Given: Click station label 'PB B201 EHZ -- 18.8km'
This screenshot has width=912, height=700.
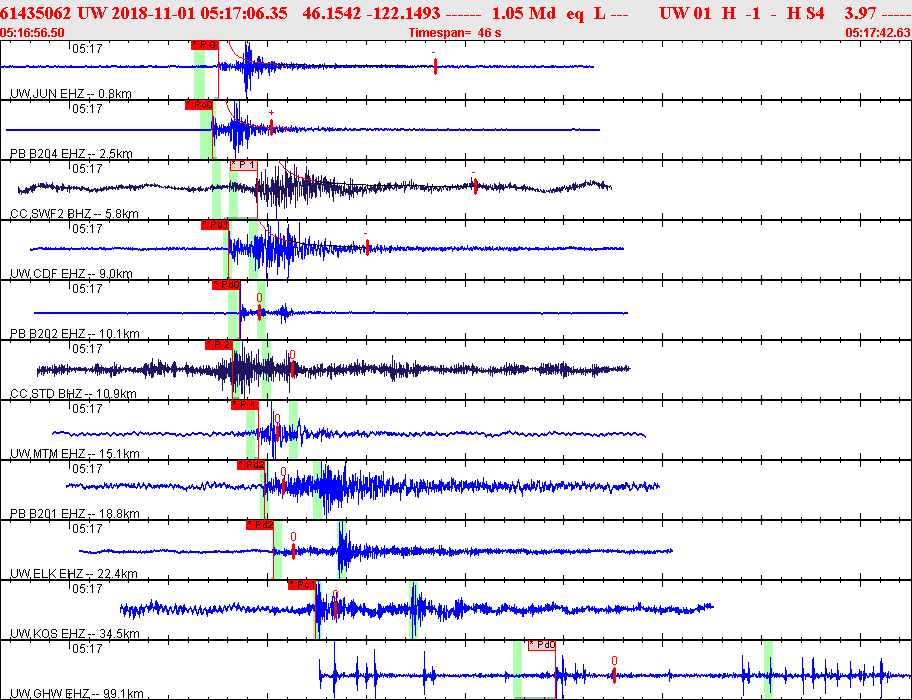Looking at the screenshot, I should pos(75,513).
